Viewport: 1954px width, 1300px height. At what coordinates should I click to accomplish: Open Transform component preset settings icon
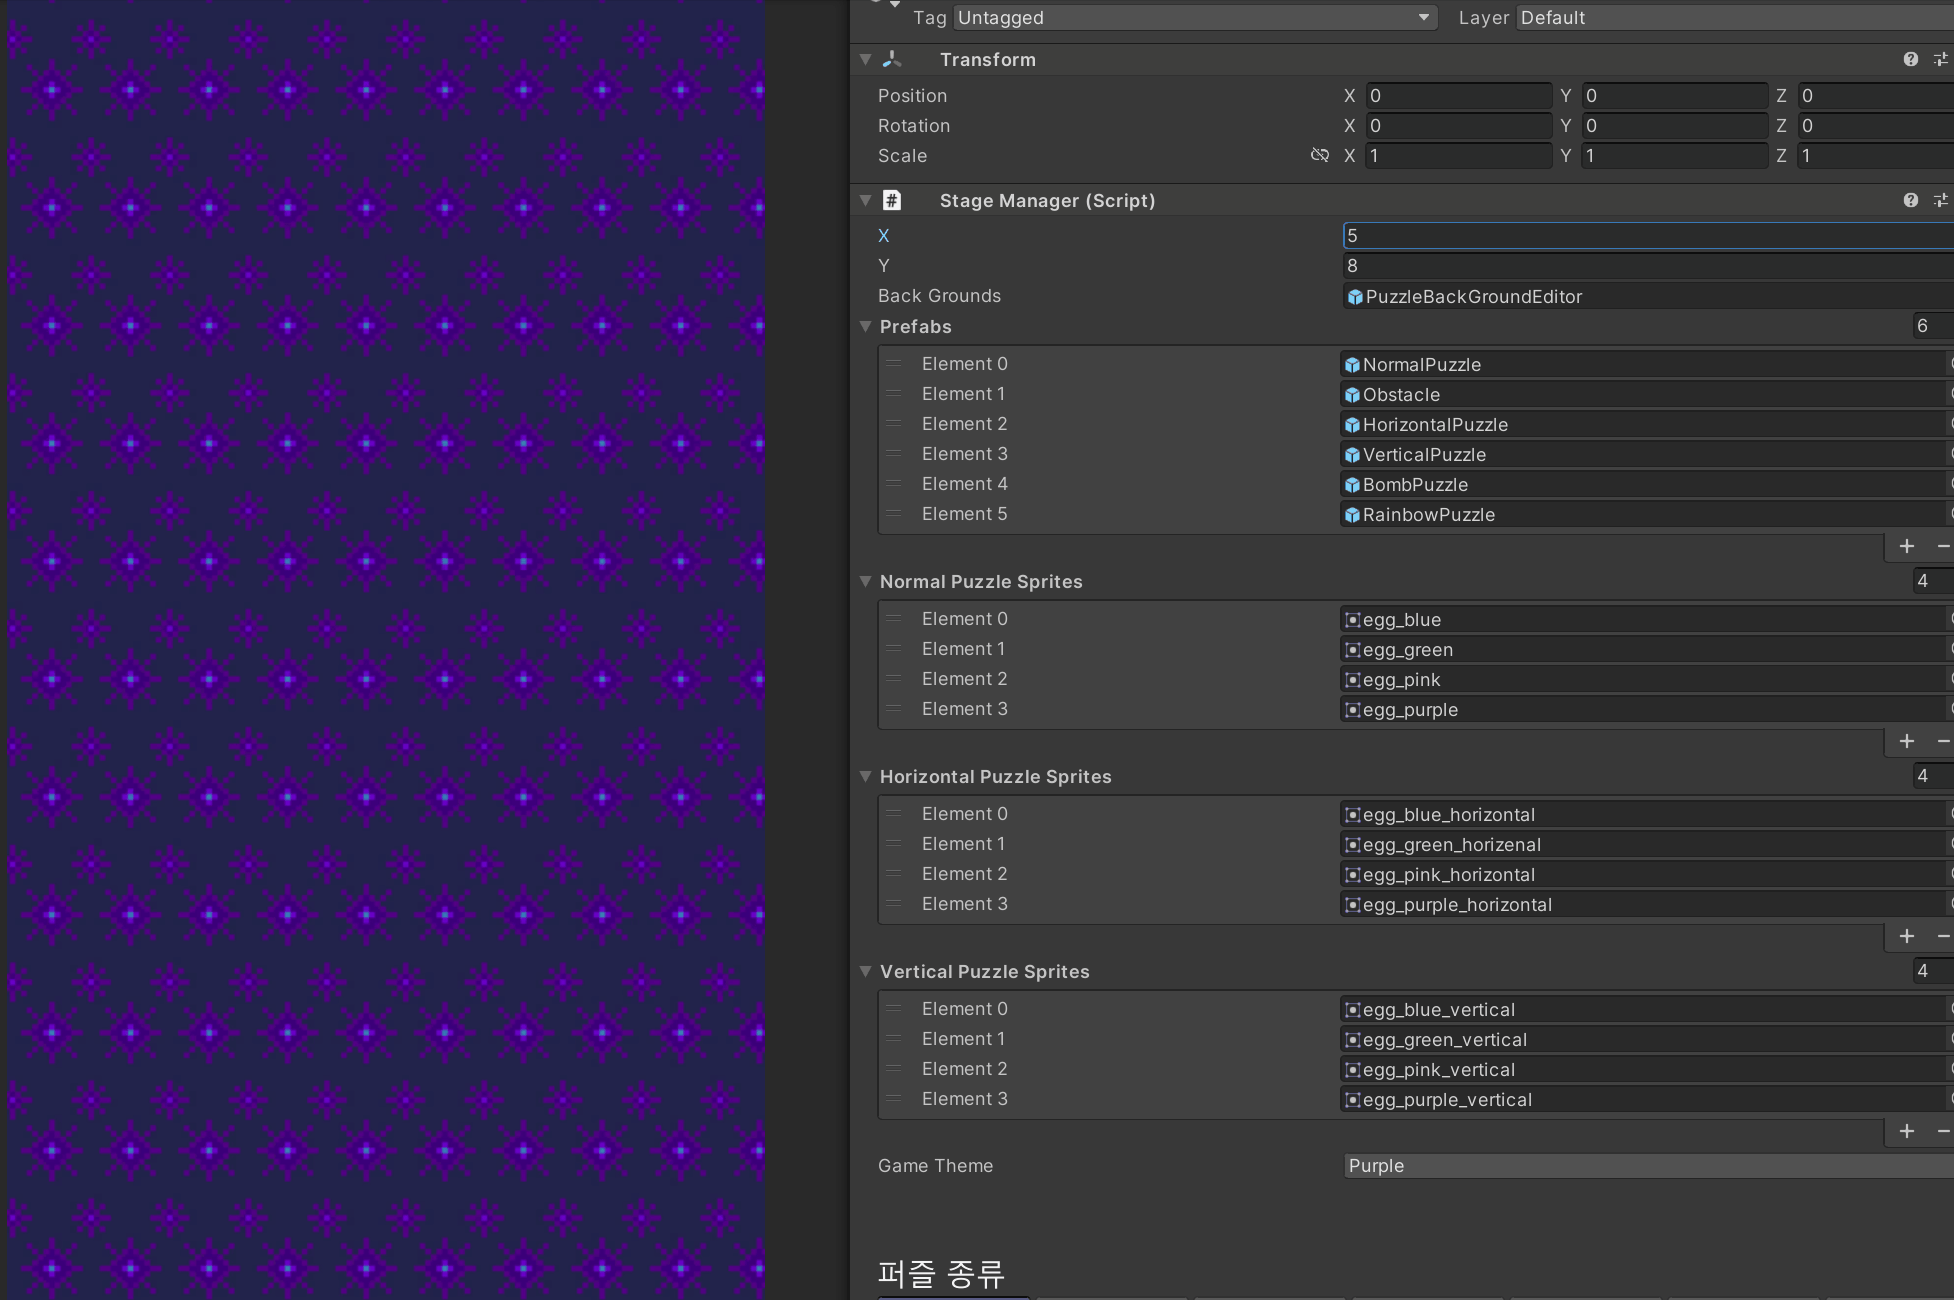pos(1940,60)
